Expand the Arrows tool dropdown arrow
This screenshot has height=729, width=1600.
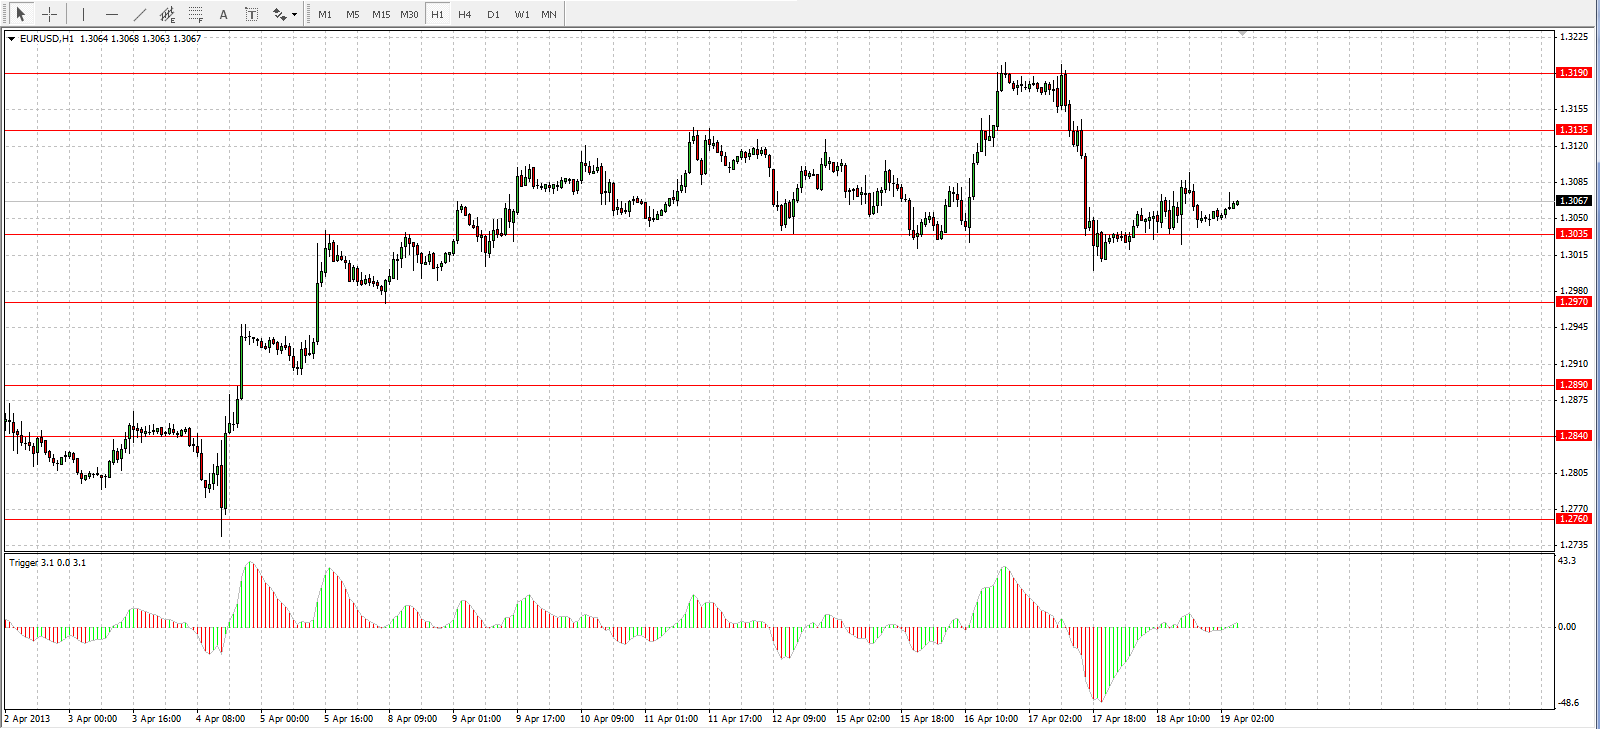pos(294,15)
